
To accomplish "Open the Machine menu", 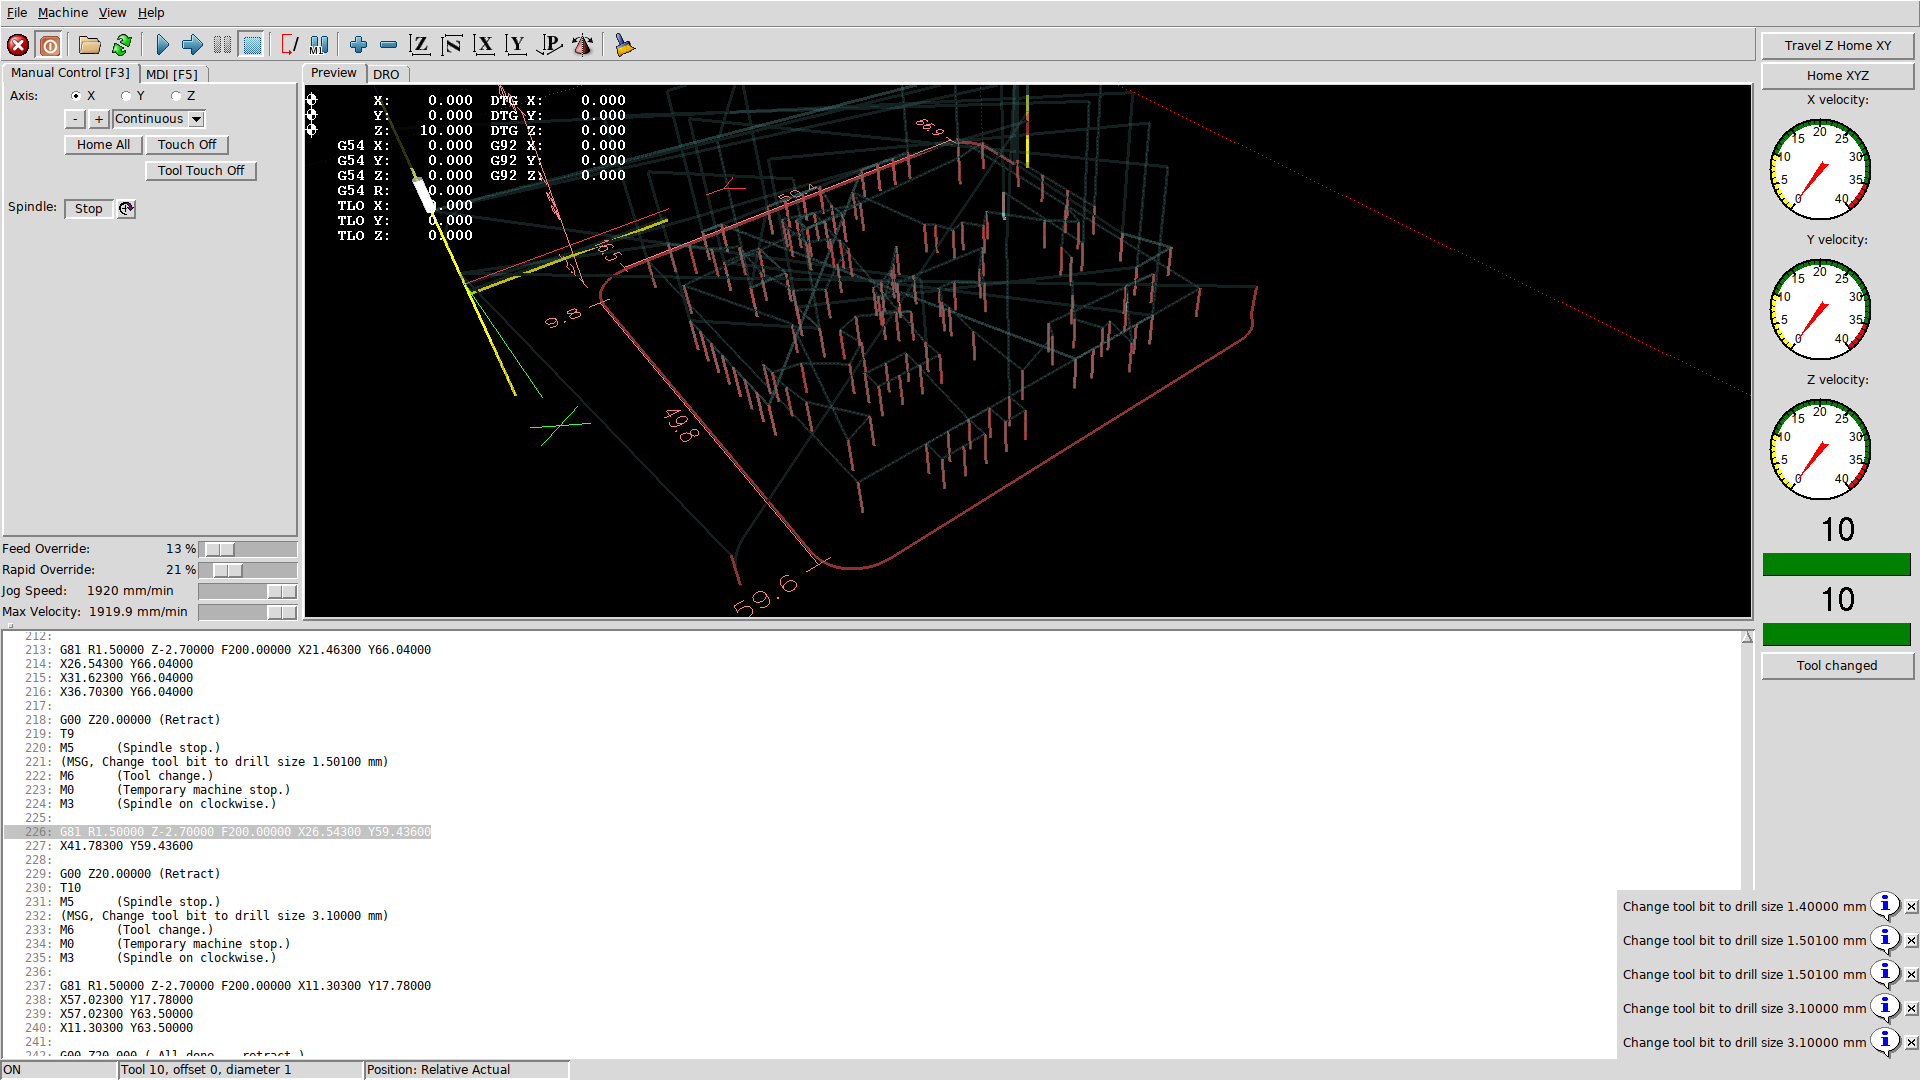I will pyautogui.click(x=62, y=12).
